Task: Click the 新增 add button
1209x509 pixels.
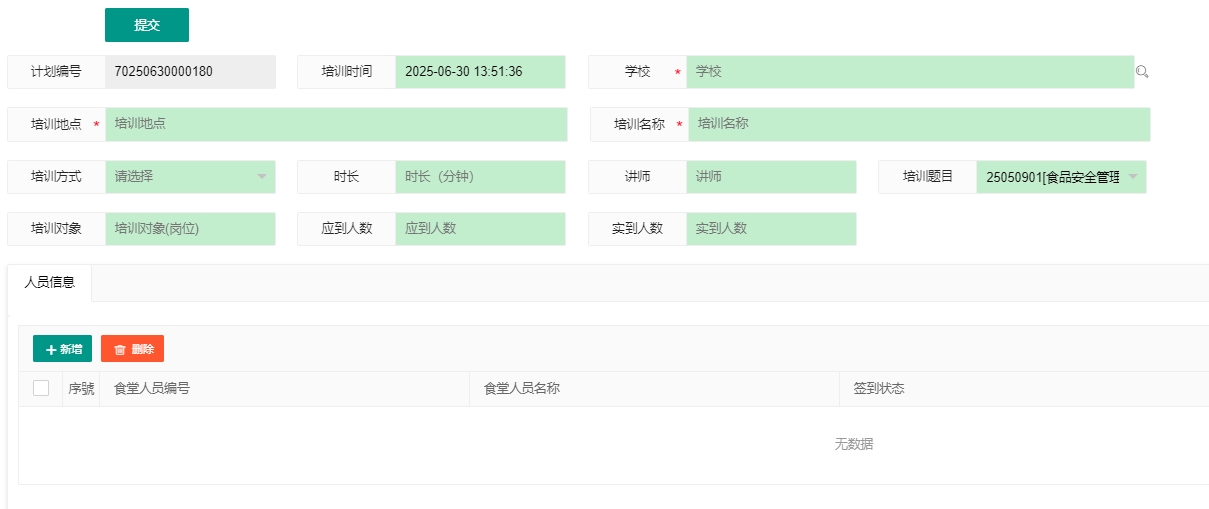Action: pos(62,348)
